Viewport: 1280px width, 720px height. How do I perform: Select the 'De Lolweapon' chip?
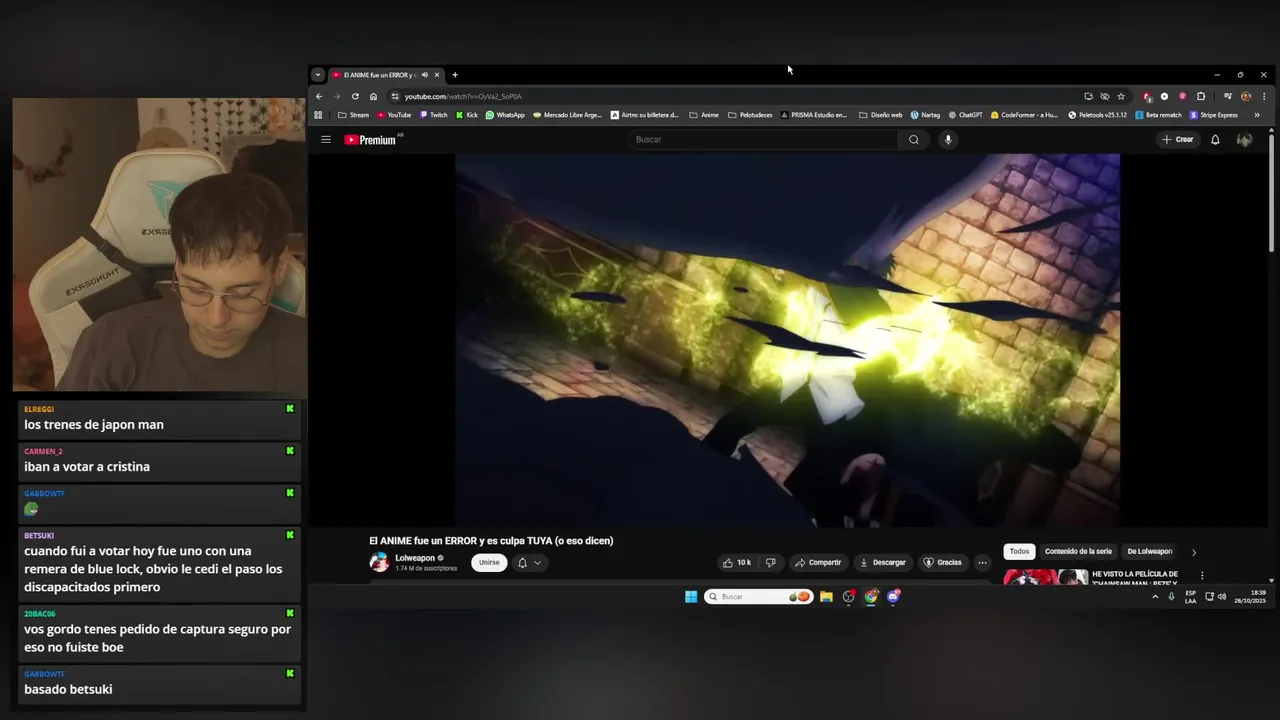tap(1150, 551)
